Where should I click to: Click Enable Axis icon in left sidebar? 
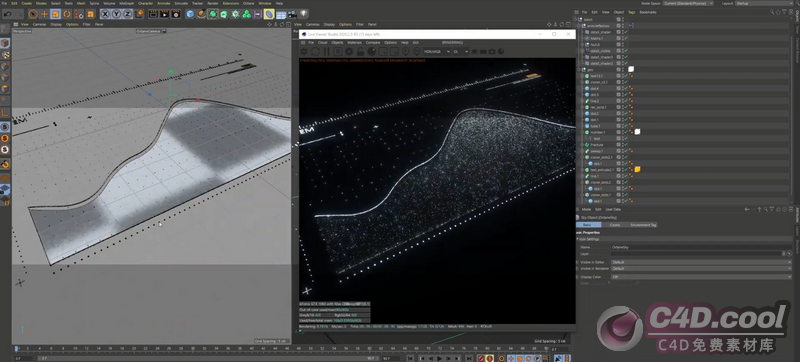(5, 112)
